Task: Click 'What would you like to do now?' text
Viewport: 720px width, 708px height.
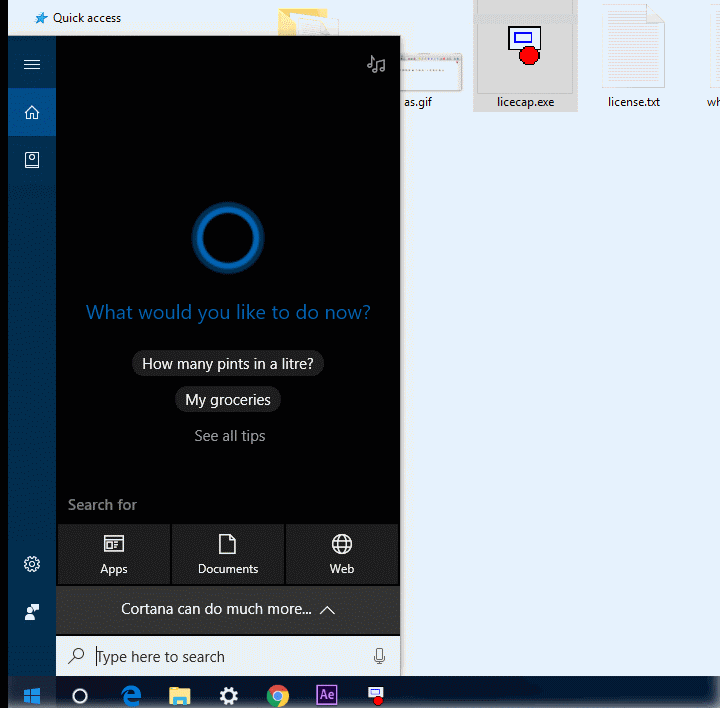Action: pyautogui.click(x=228, y=312)
